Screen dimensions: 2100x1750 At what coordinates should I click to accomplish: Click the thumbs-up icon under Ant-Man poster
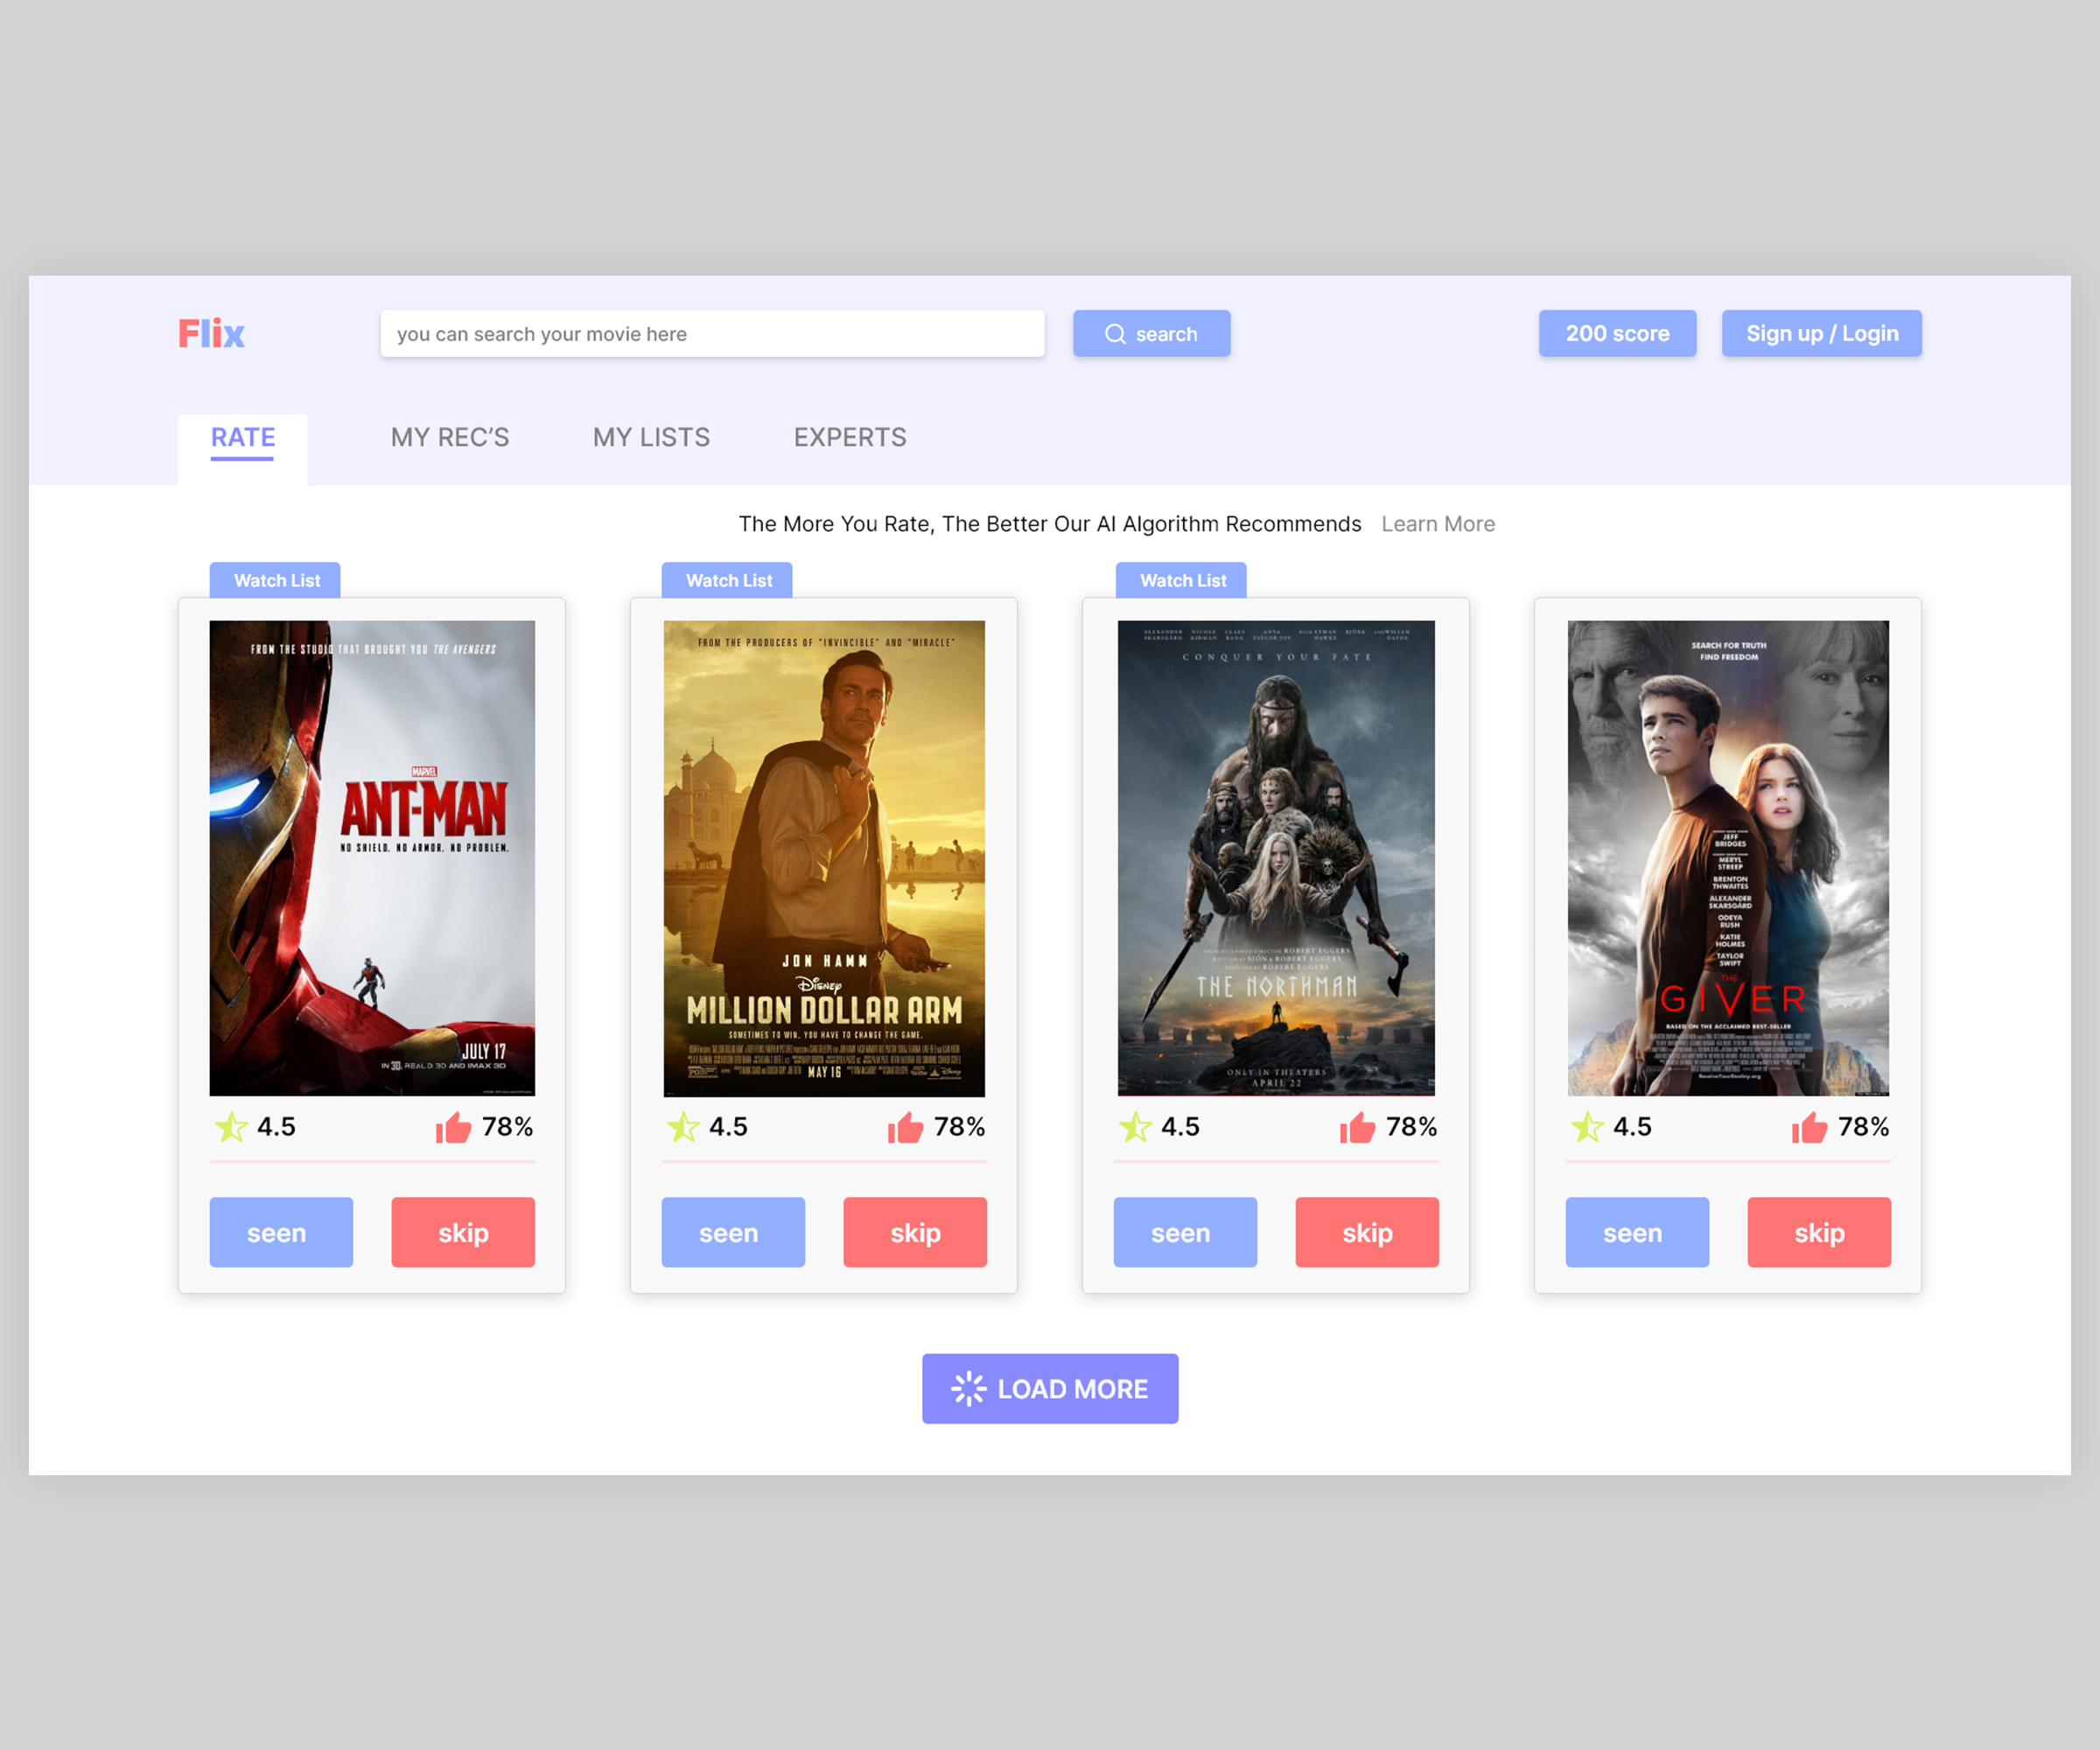(x=453, y=1127)
